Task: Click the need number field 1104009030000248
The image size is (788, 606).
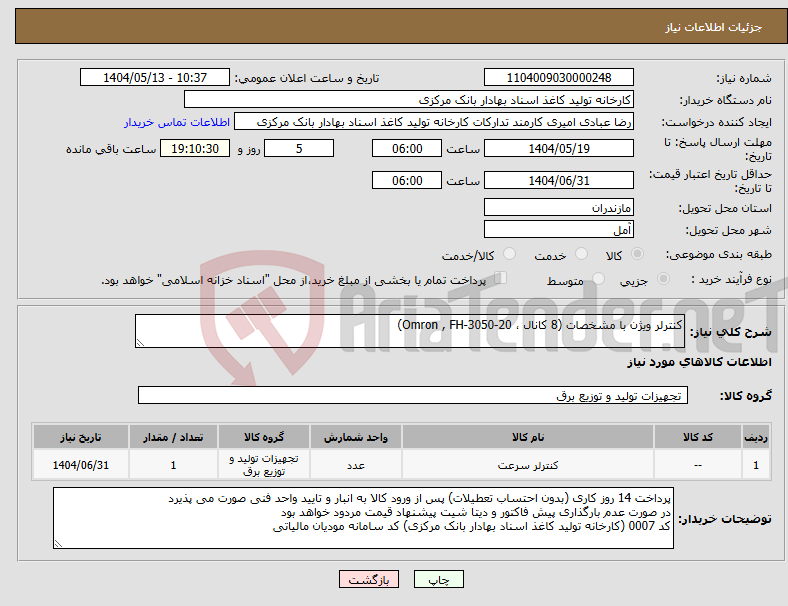Action: (558, 78)
